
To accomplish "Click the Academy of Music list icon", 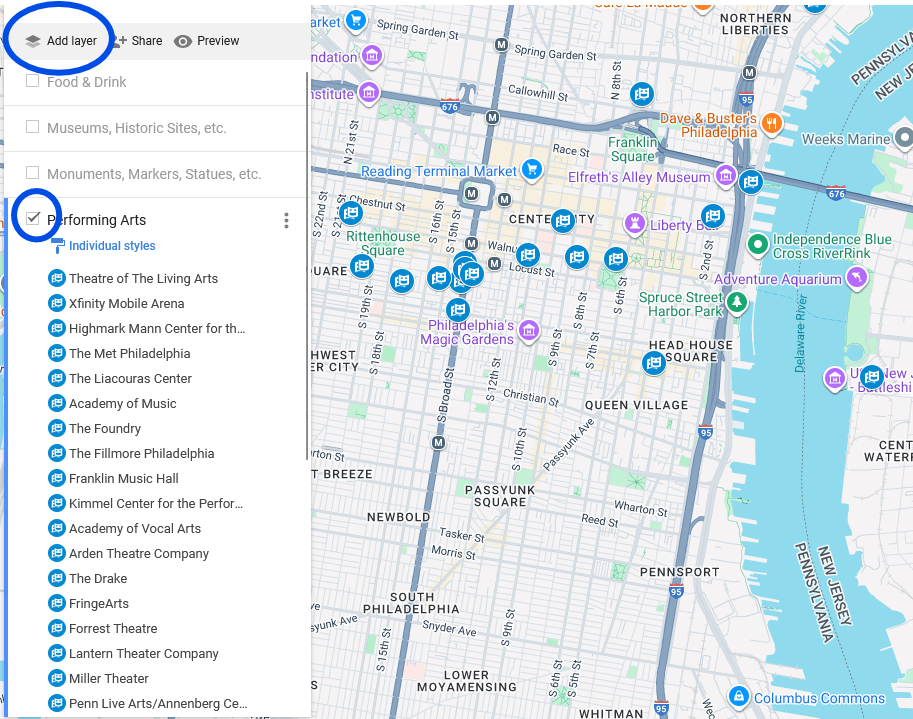I will (57, 403).
